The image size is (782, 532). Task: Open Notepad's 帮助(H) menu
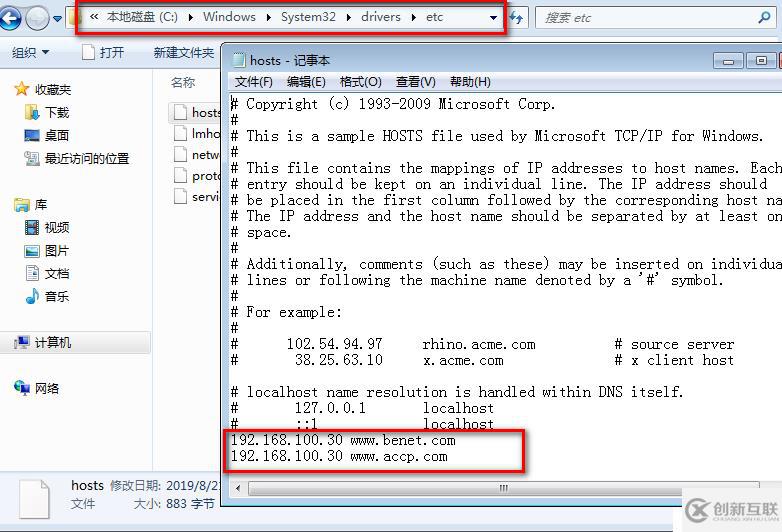click(x=470, y=82)
